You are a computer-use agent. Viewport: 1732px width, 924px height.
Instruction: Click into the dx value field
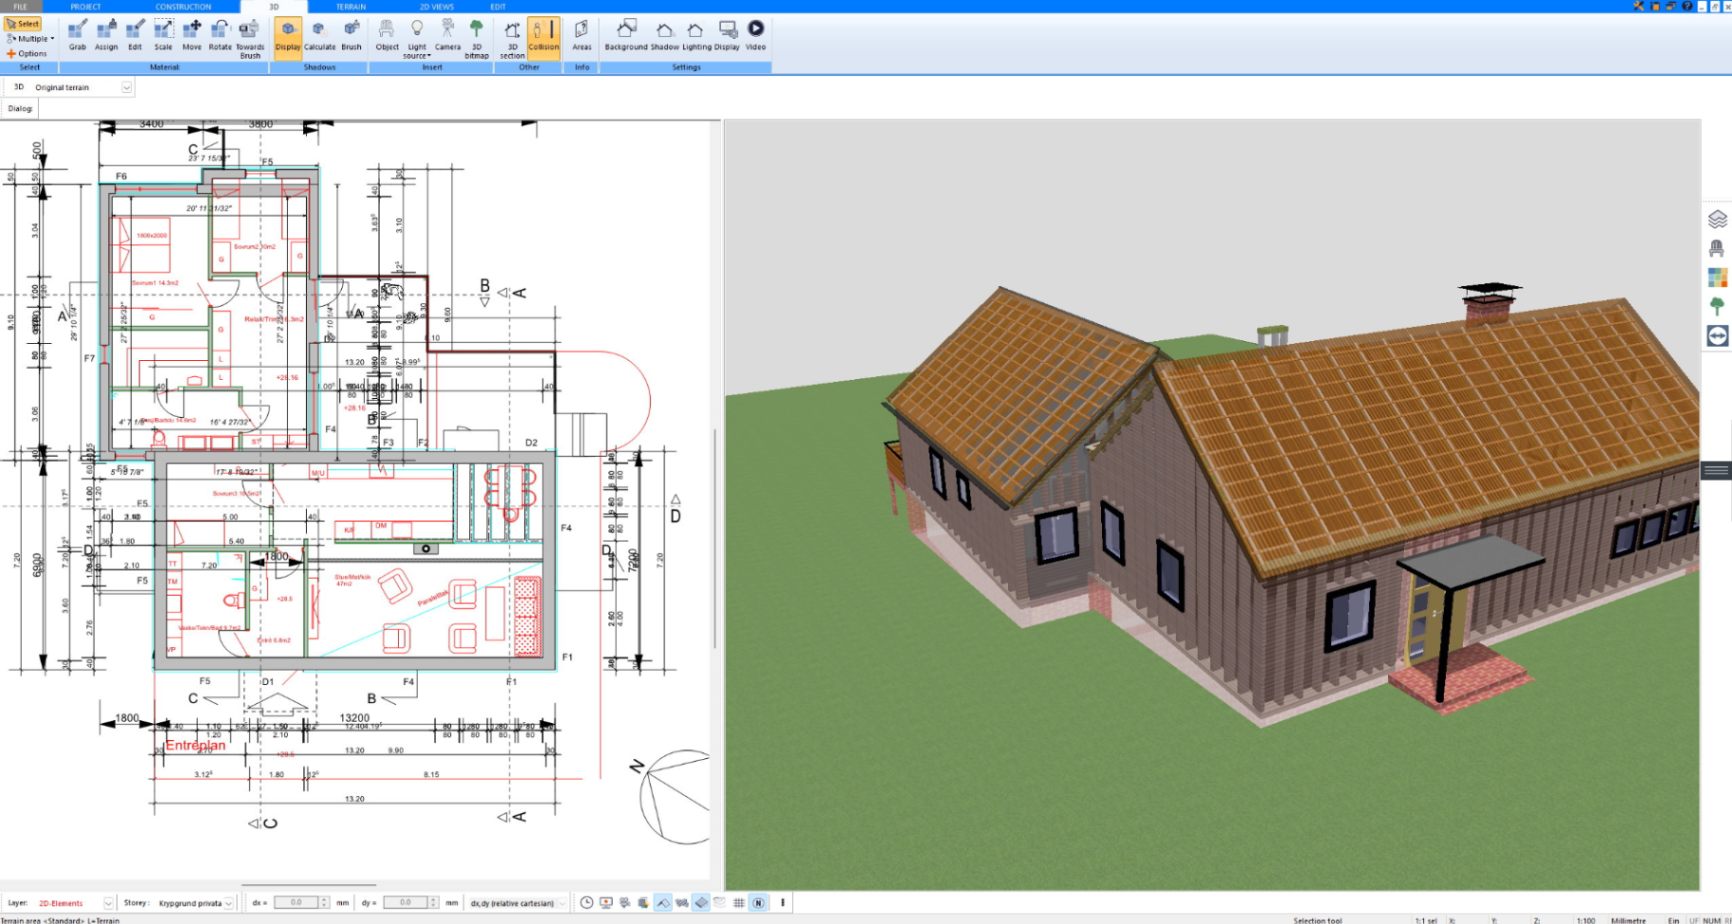[297, 903]
